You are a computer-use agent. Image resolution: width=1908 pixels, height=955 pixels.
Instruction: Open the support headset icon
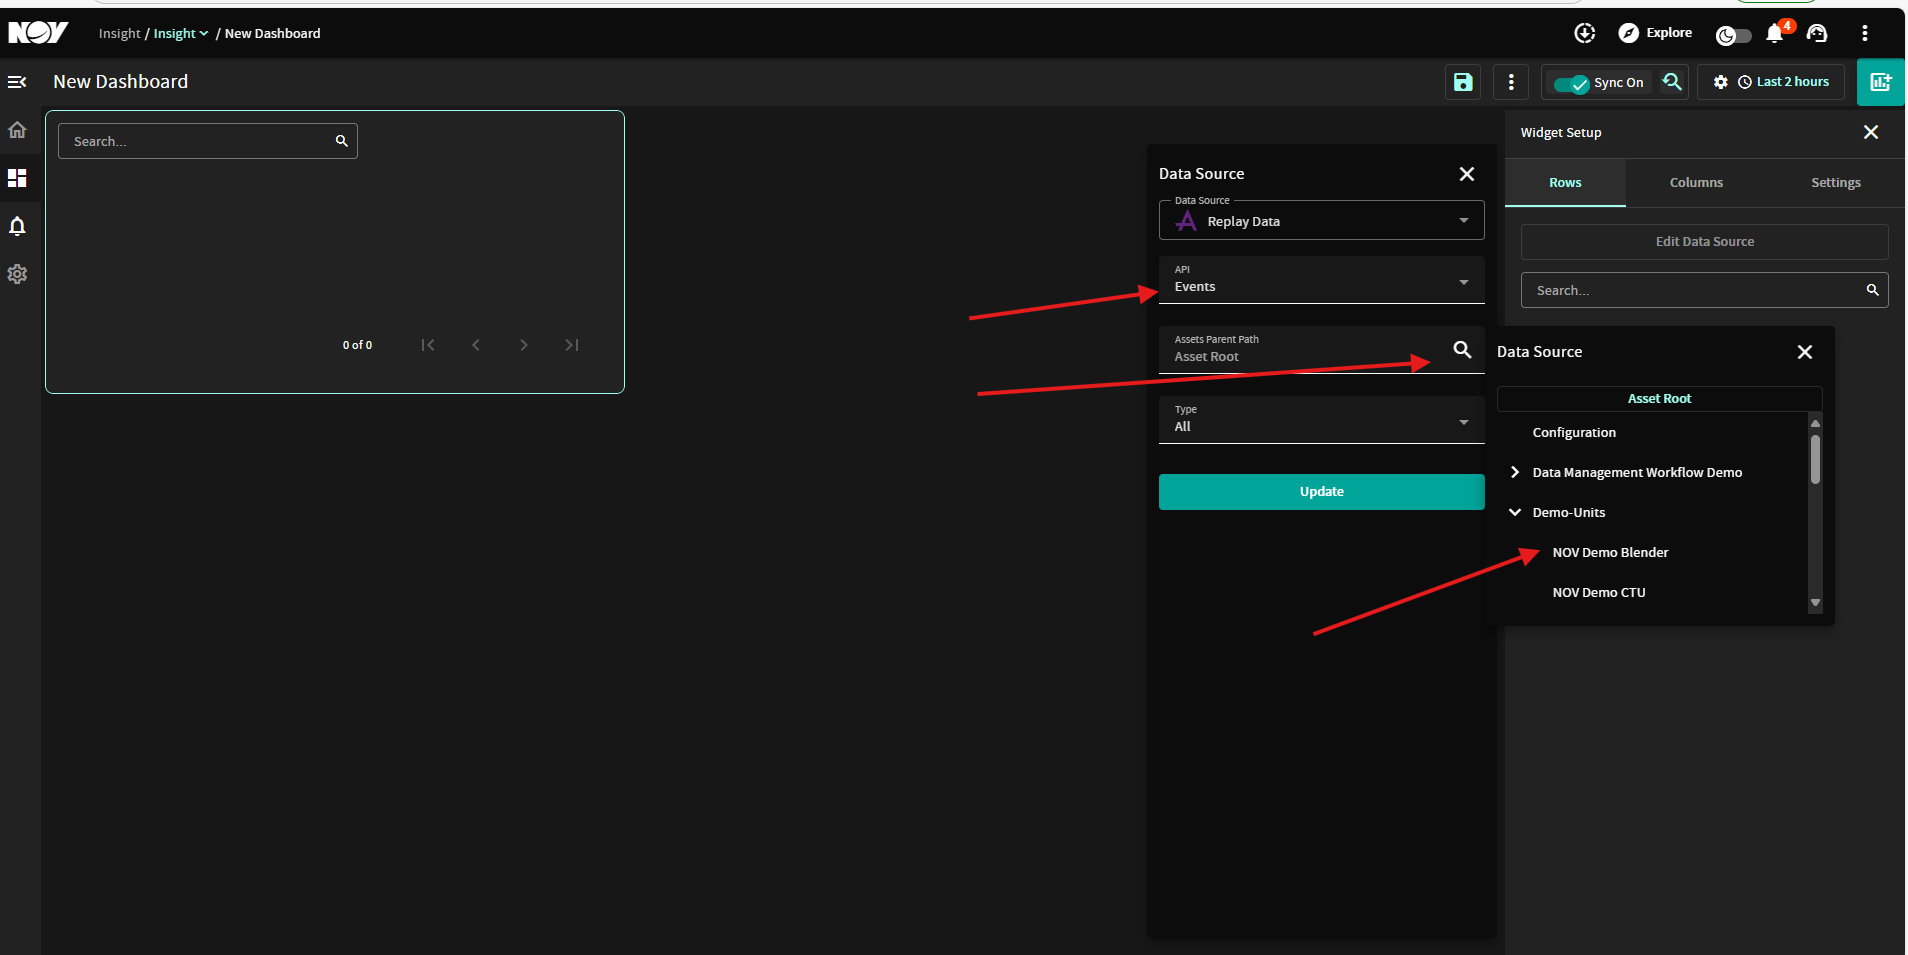point(1817,33)
